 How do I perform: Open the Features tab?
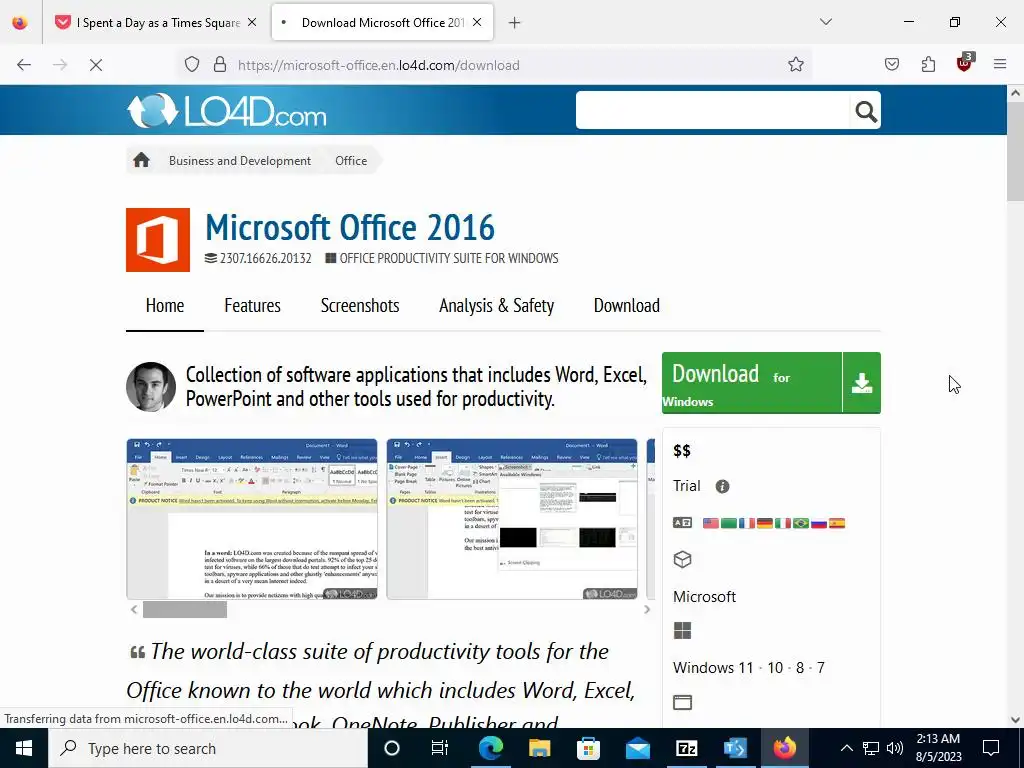click(x=253, y=306)
